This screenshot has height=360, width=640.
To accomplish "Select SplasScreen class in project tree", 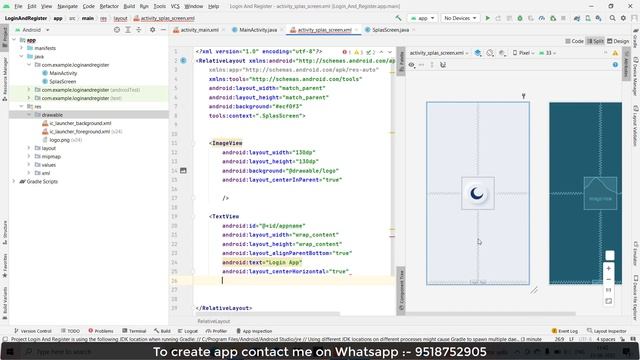I will [62, 82].
